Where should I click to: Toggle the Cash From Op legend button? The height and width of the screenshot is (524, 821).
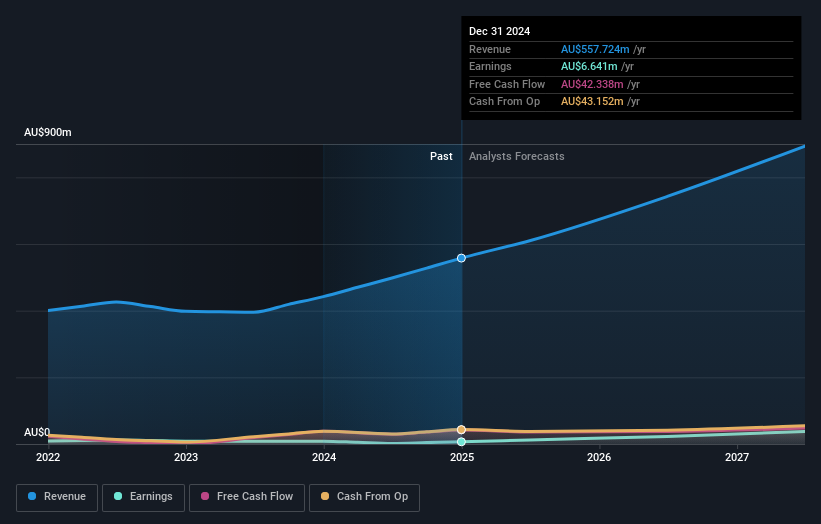click(x=364, y=497)
